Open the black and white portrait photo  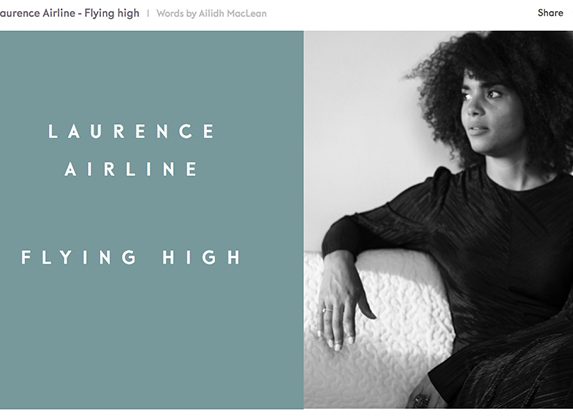439,220
